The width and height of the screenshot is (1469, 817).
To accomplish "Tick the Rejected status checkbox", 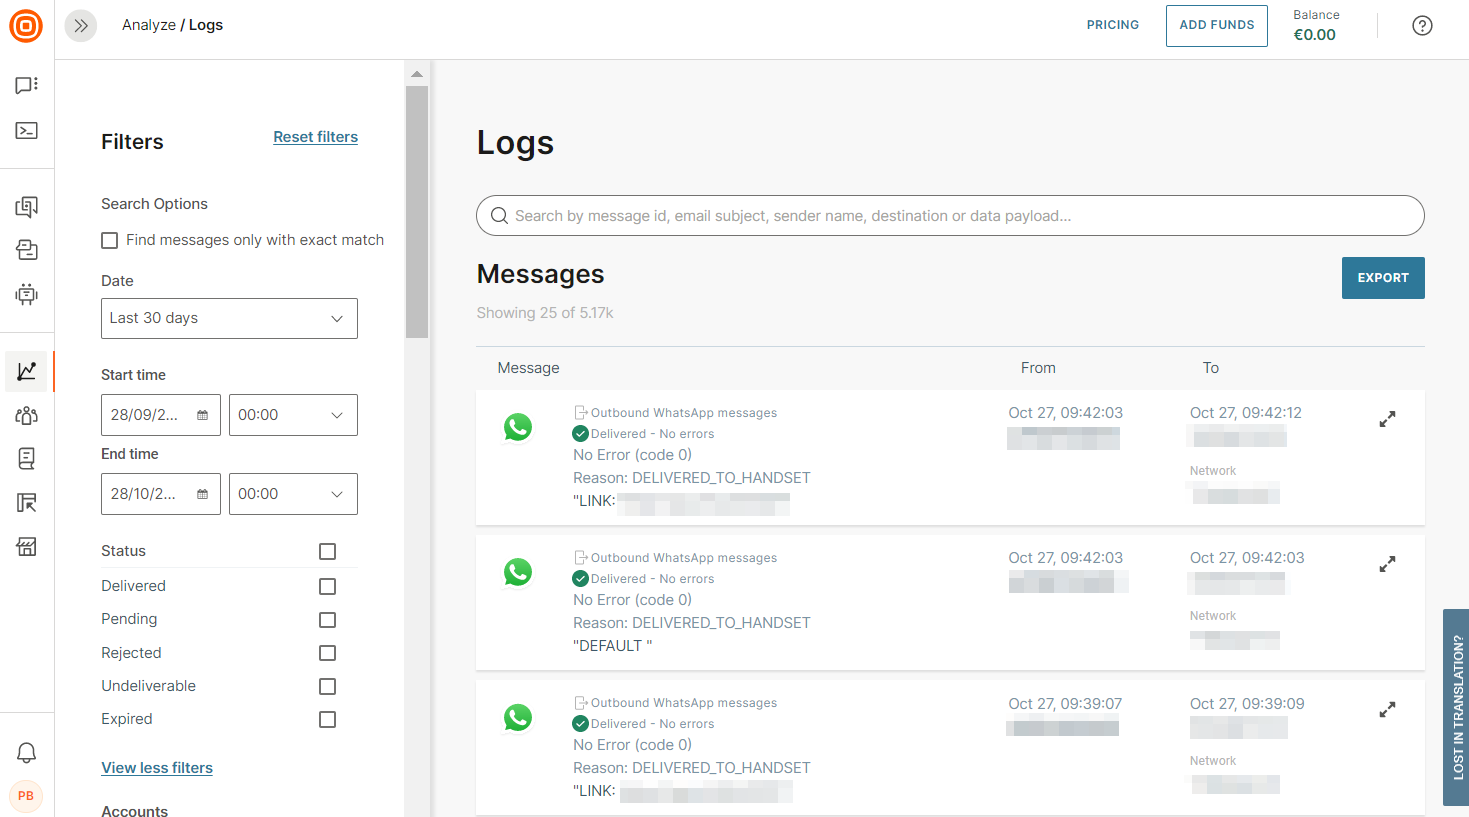I will click(x=327, y=653).
